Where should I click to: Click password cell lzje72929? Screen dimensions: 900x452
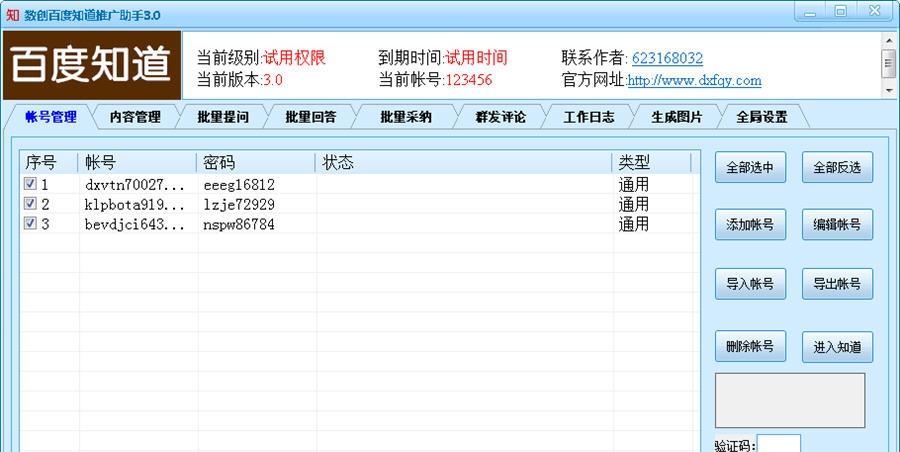pyautogui.click(x=239, y=204)
